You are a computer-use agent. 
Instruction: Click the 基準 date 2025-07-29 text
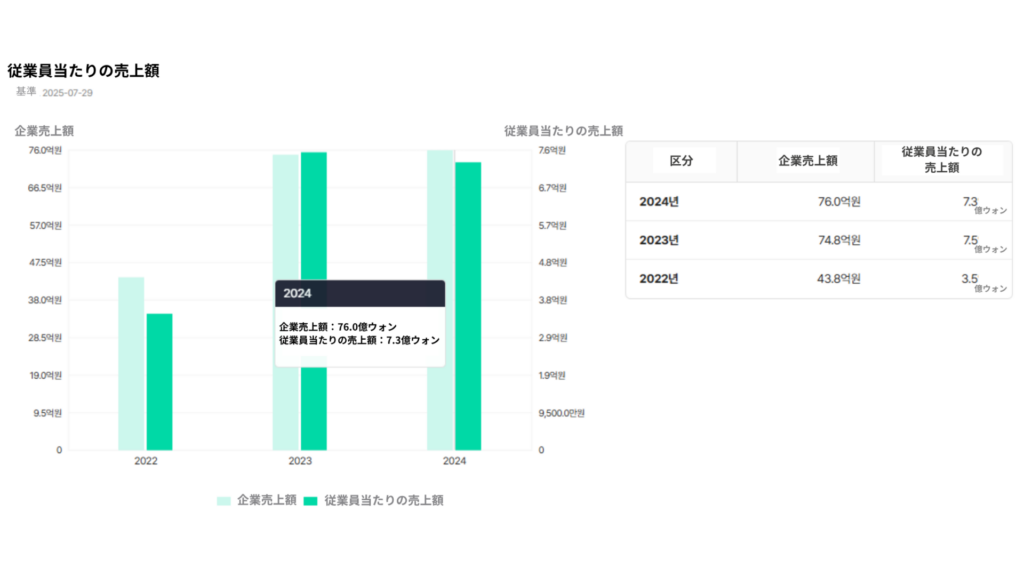[x=67, y=92]
